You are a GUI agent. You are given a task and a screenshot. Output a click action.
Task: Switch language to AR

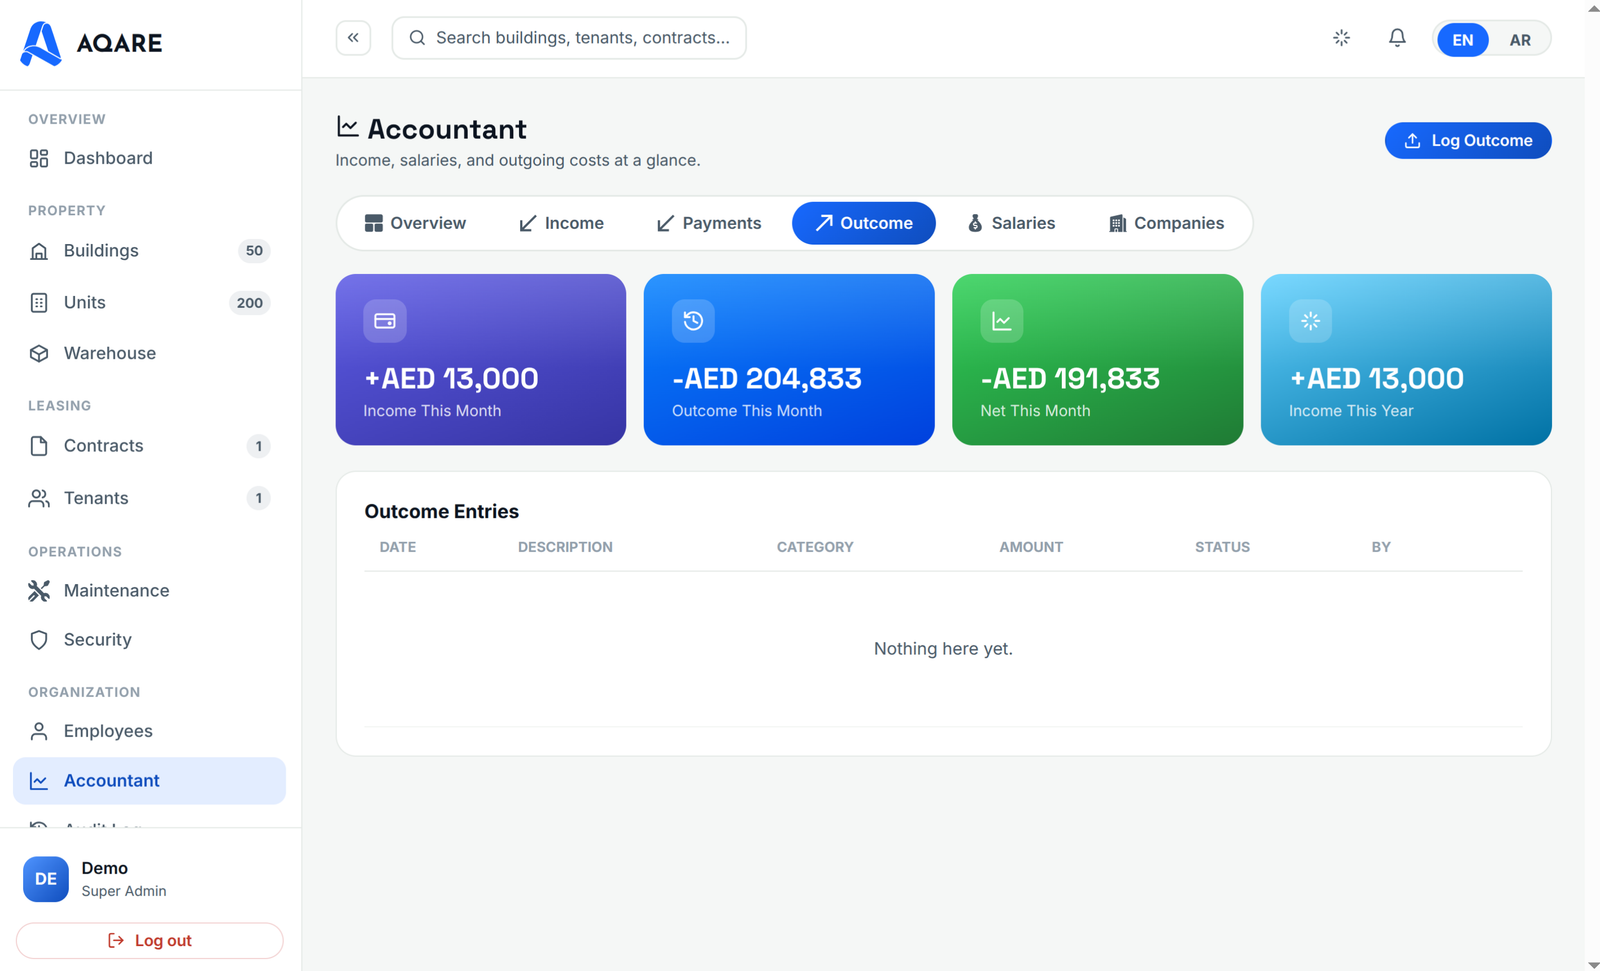click(1520, 40)
